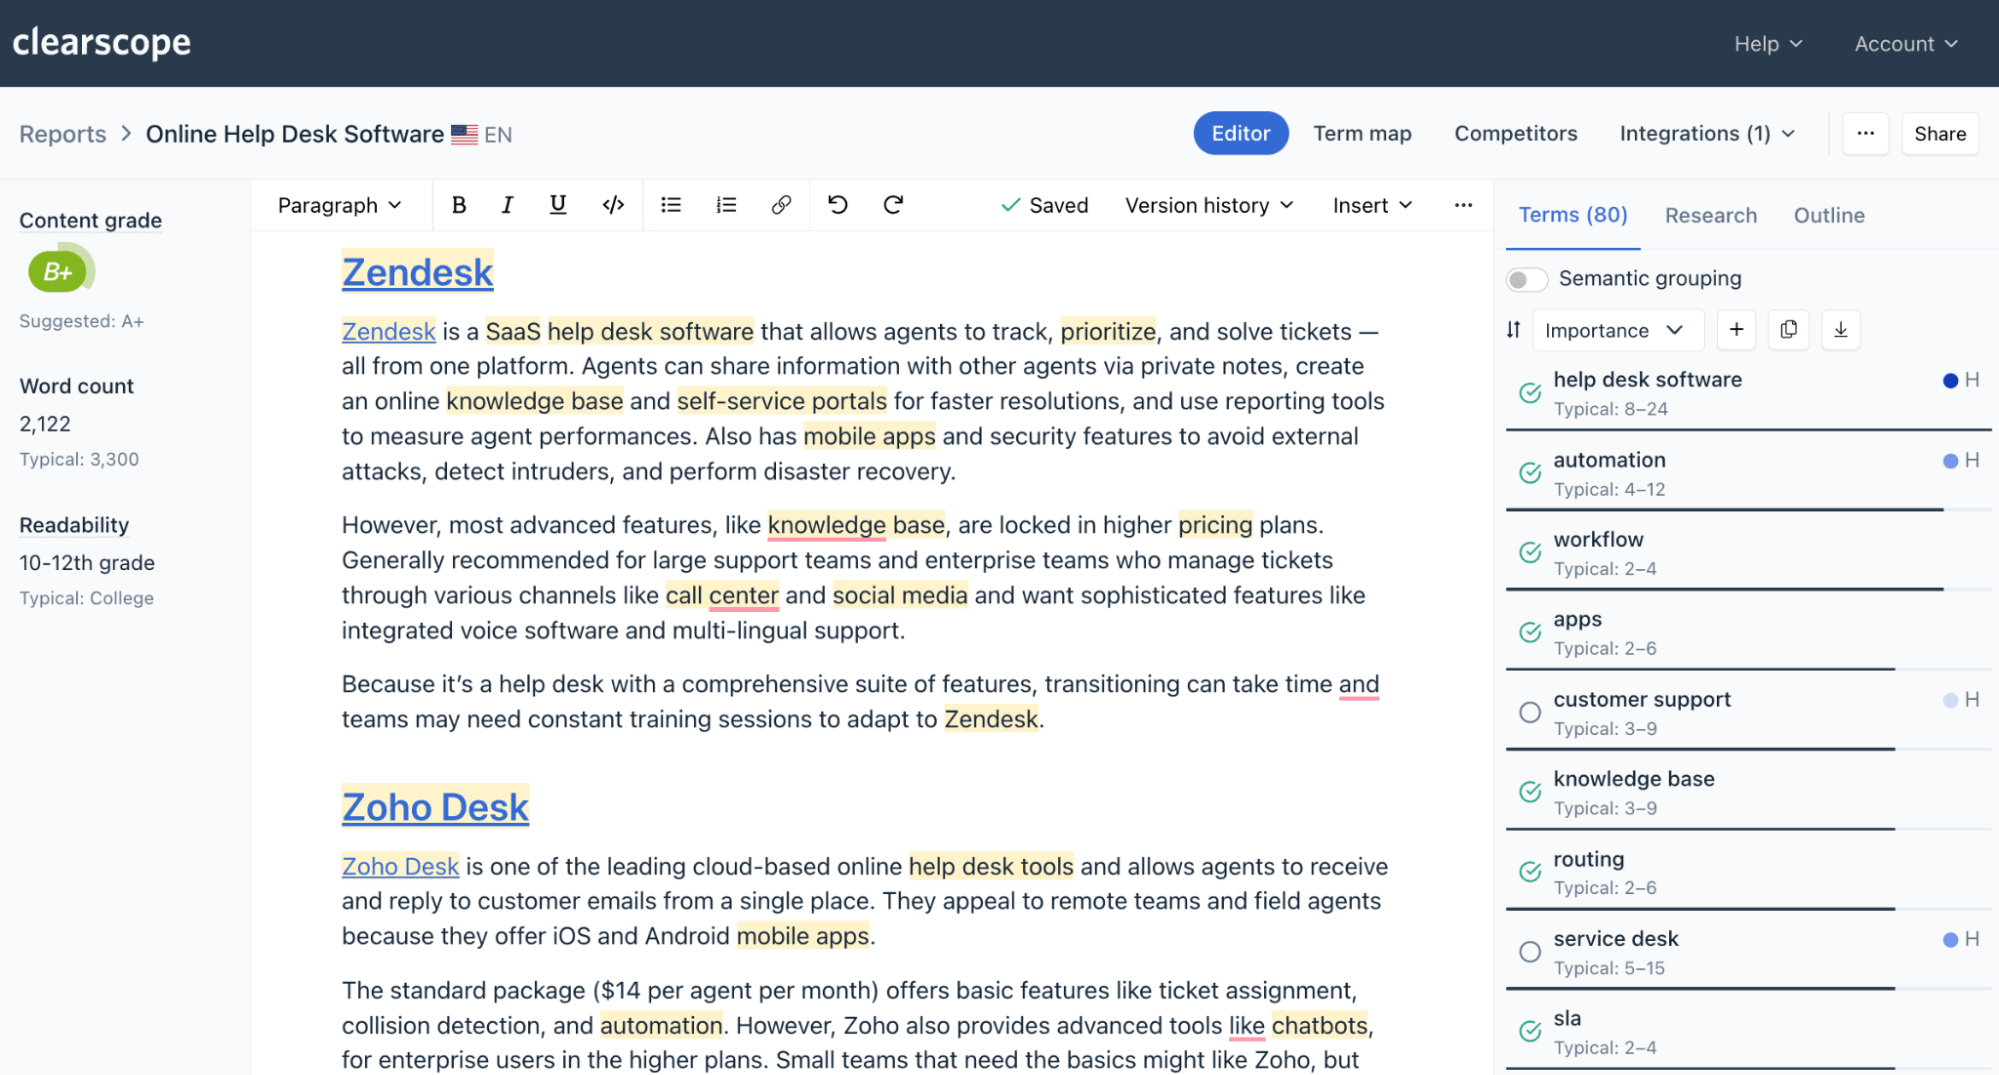
Task: Open the Term map tab
Action: [1362, 133]
